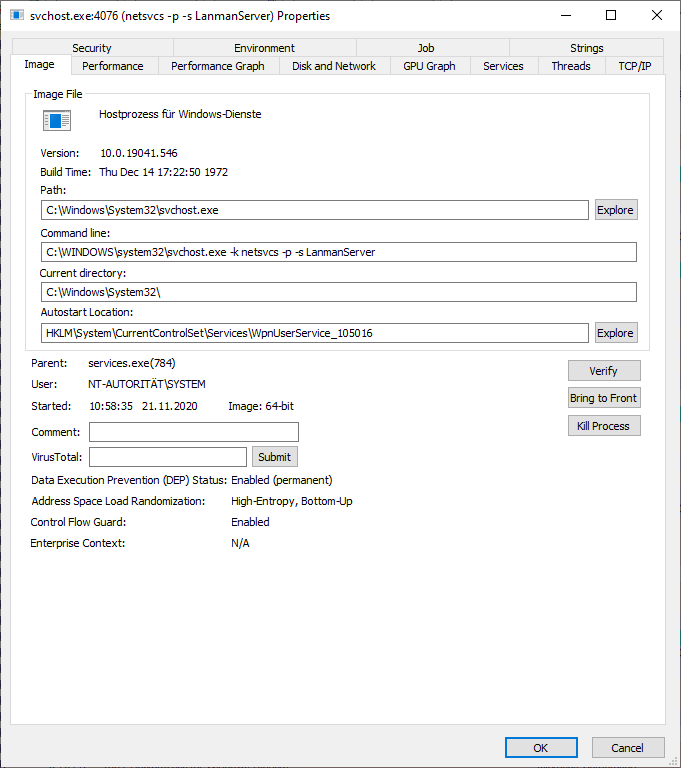Open the Strings tab
The height and width of the screenshot is (768, 681).
586,48
